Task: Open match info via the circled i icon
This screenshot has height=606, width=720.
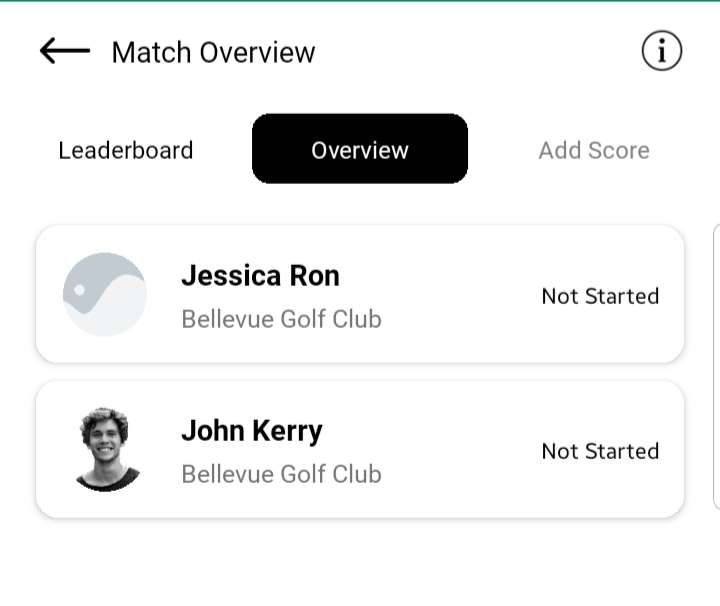Action: 661,51
